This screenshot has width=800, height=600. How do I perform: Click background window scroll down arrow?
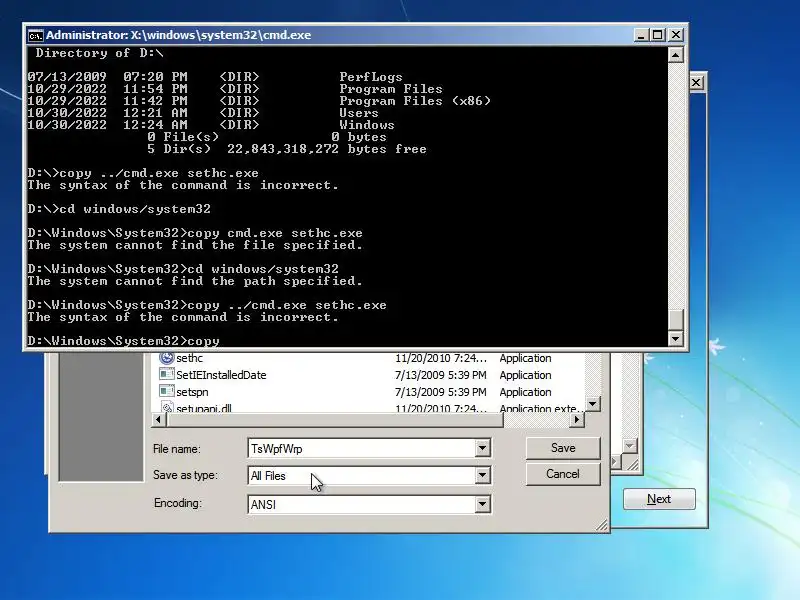pos(630,446)
